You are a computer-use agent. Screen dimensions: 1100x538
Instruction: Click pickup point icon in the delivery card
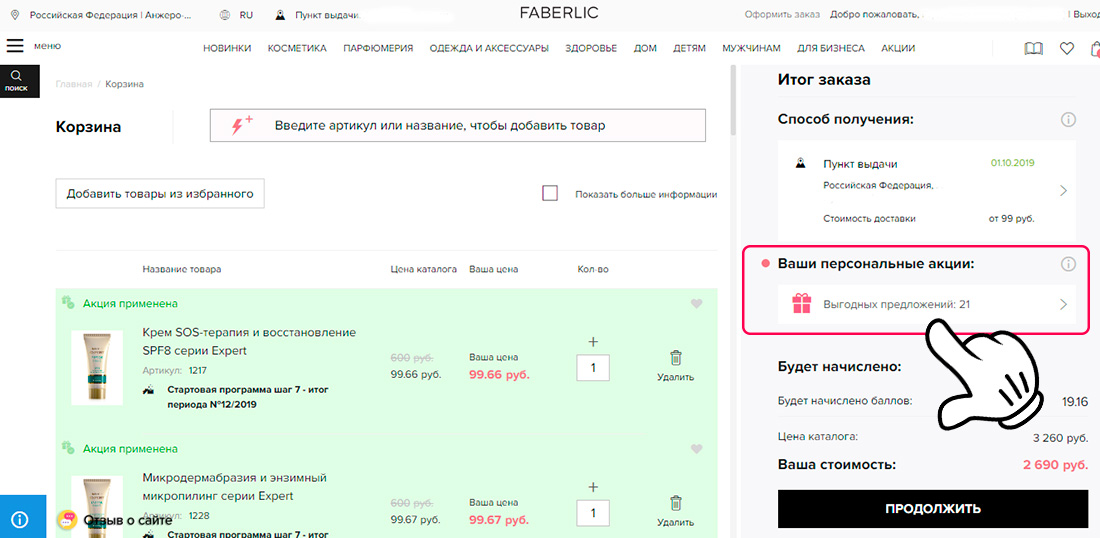coord(800,163)
